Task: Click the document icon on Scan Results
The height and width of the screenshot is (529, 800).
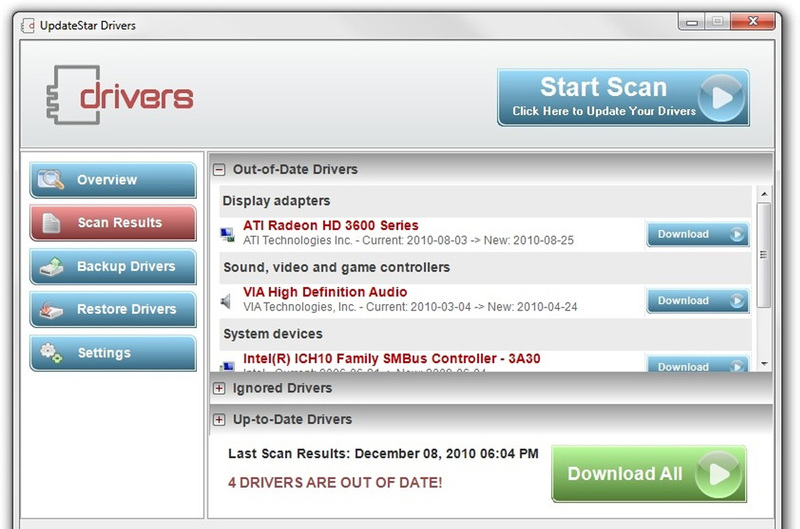Action: tap(51, 223)
